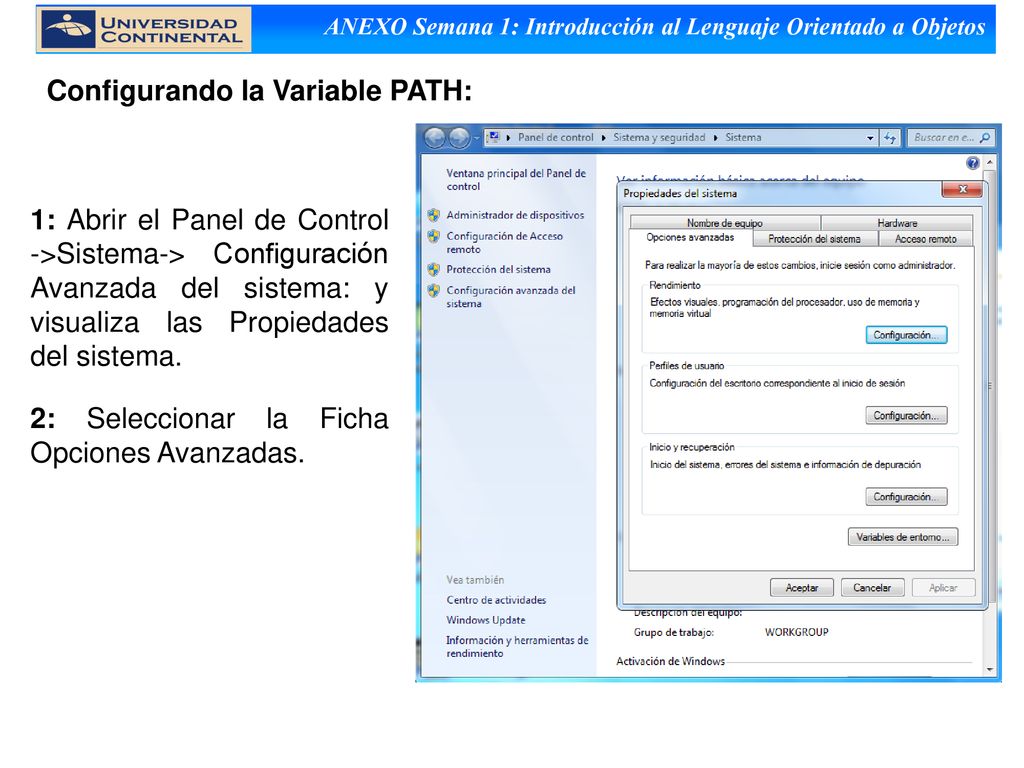This screenshot has height=768, width=1024.
Task: Click the Vea también heading
Action: click(x=475, y=579)
